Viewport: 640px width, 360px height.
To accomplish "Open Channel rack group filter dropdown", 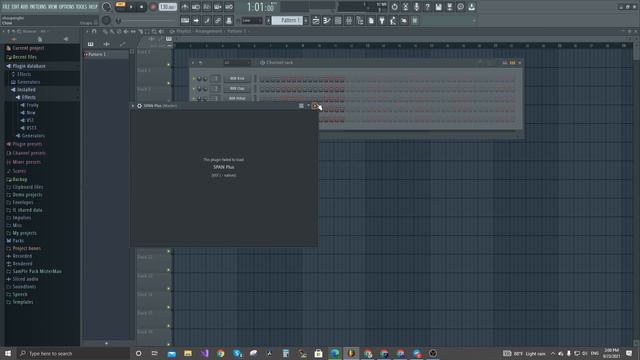I will (x=236, y=63).
